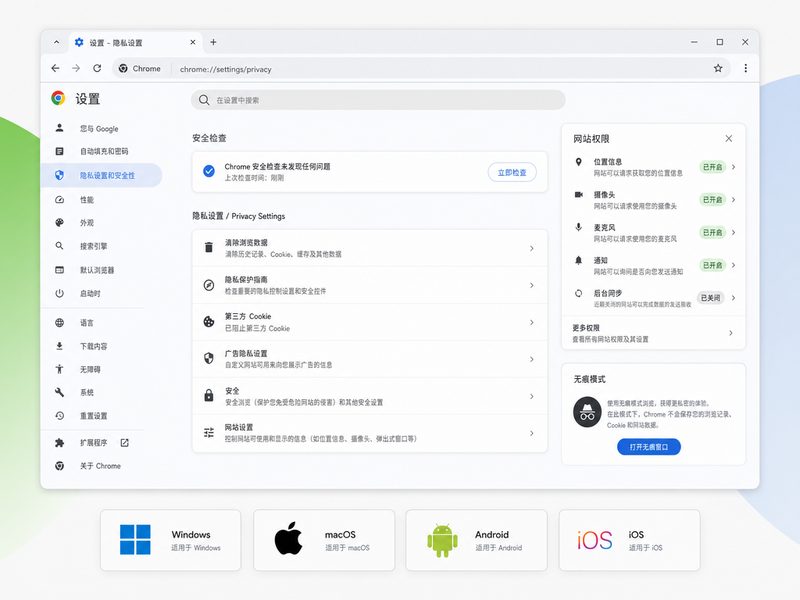The image size is (800, 600).
Task: Click the 关于 Chrome icon in sidebar
Action: point(59,465)
